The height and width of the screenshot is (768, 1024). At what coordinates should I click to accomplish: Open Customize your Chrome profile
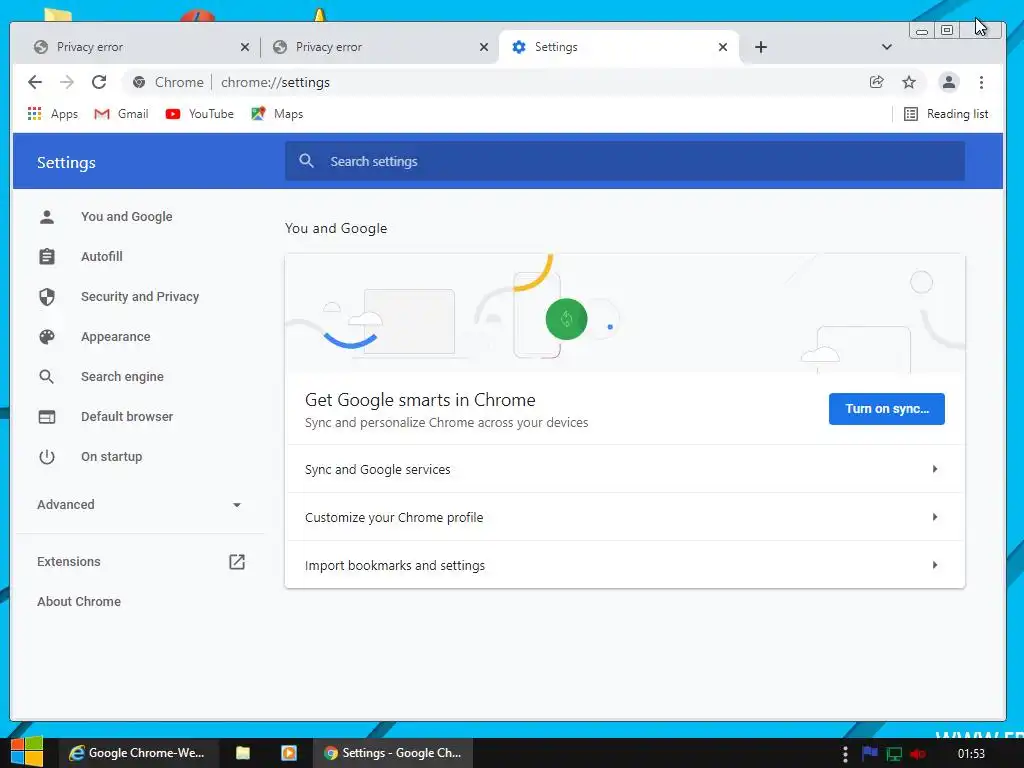pos(625,517)
